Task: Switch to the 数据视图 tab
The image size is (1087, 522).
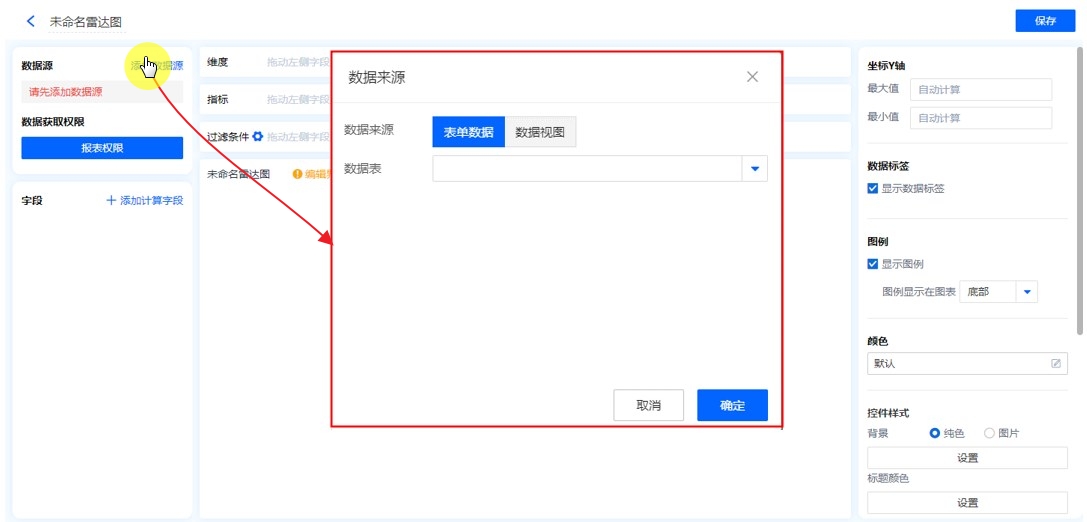Action: (x=540, y=132)
